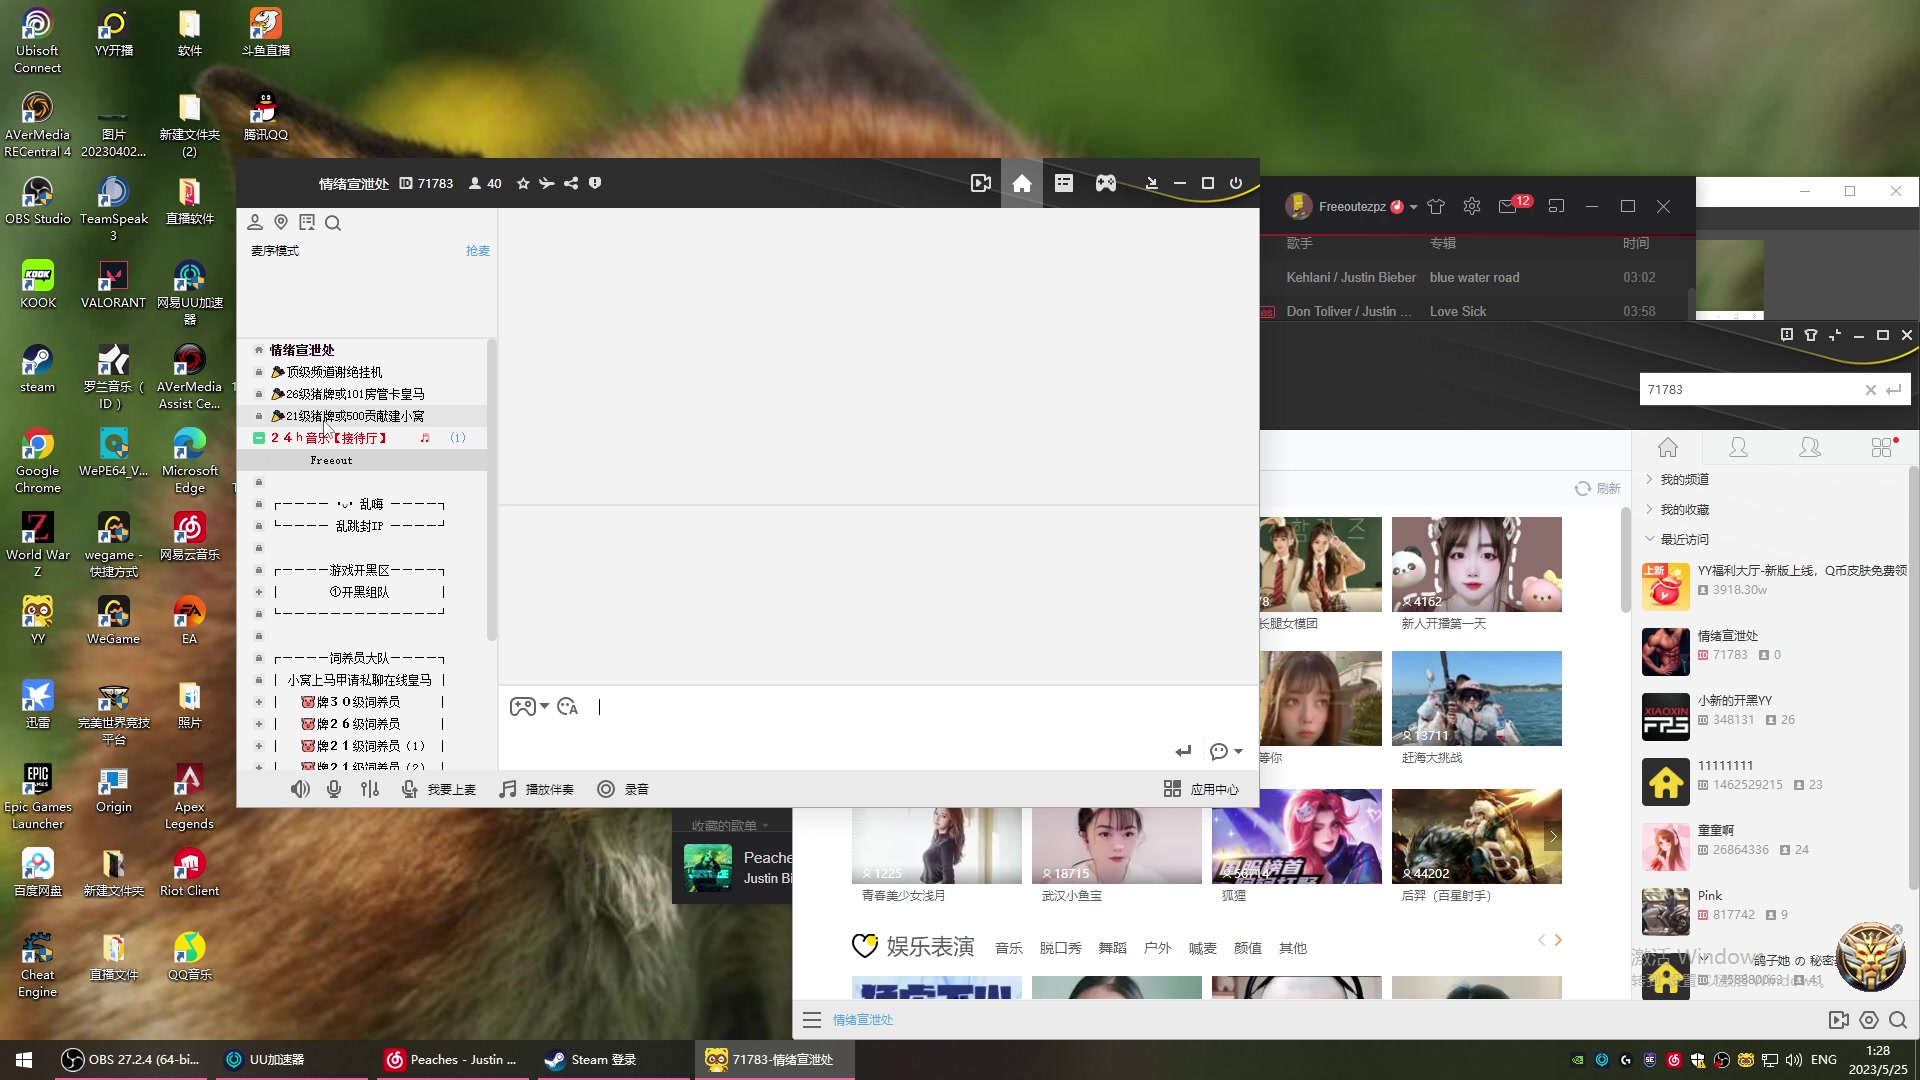
Task: Collapse the 24h音乐 接待厅 channel
Action: 259,438
